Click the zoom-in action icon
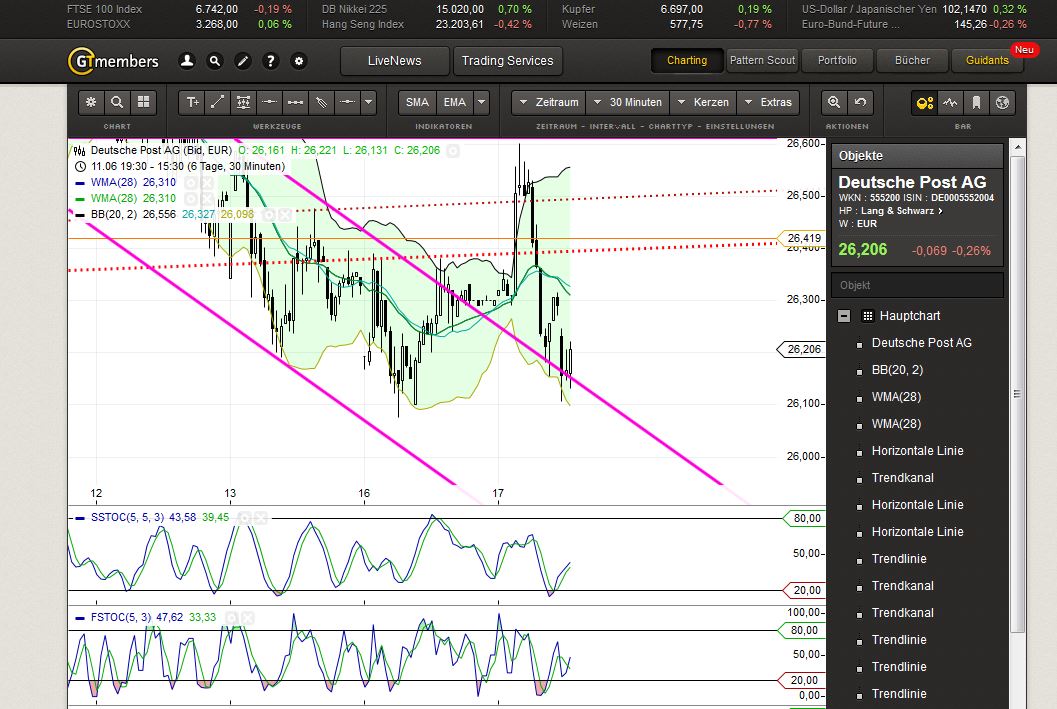The image size is (1057, 709). [x=834, y=102]
